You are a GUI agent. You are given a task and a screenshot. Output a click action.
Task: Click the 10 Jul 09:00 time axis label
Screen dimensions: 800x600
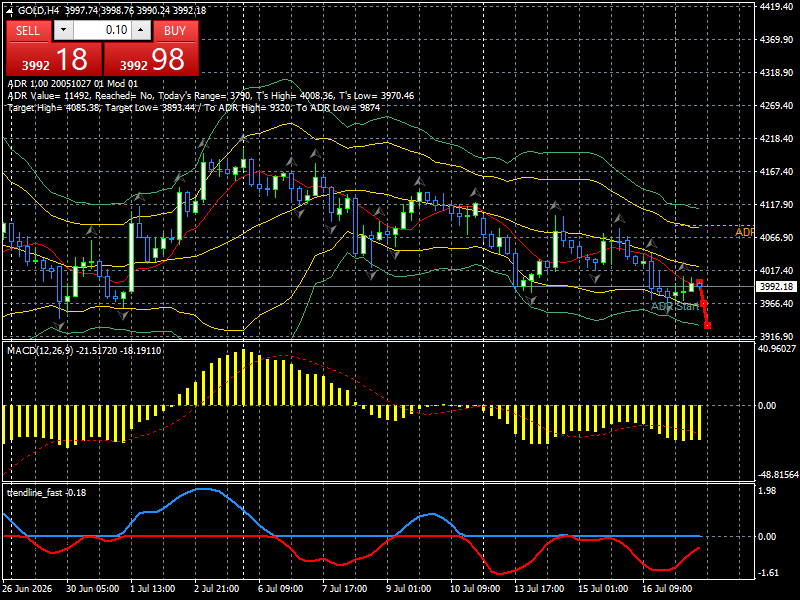[475, 589]
